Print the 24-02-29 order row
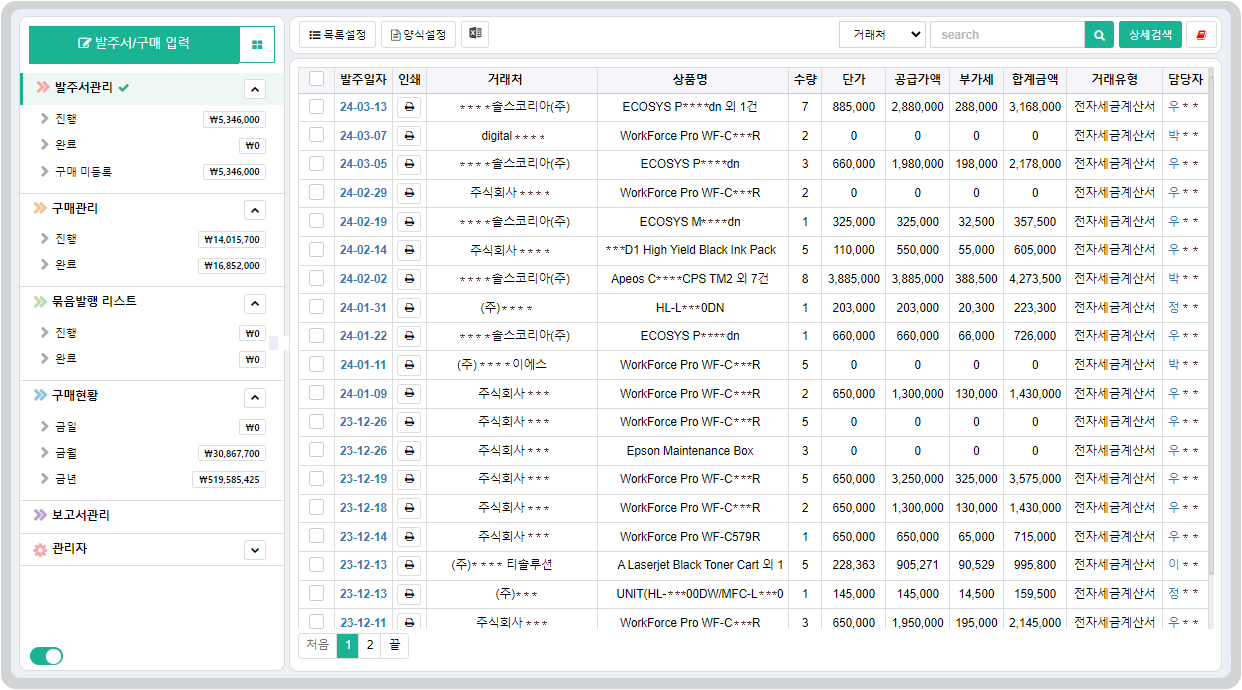This screenshot has height=690, width=1242. coord(409,193)
